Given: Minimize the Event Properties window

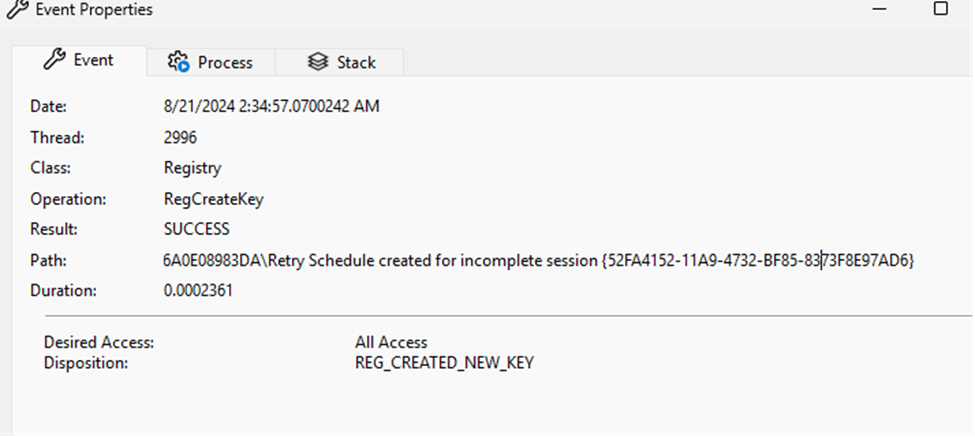Looking at the screenshot, I should point(879,9).
